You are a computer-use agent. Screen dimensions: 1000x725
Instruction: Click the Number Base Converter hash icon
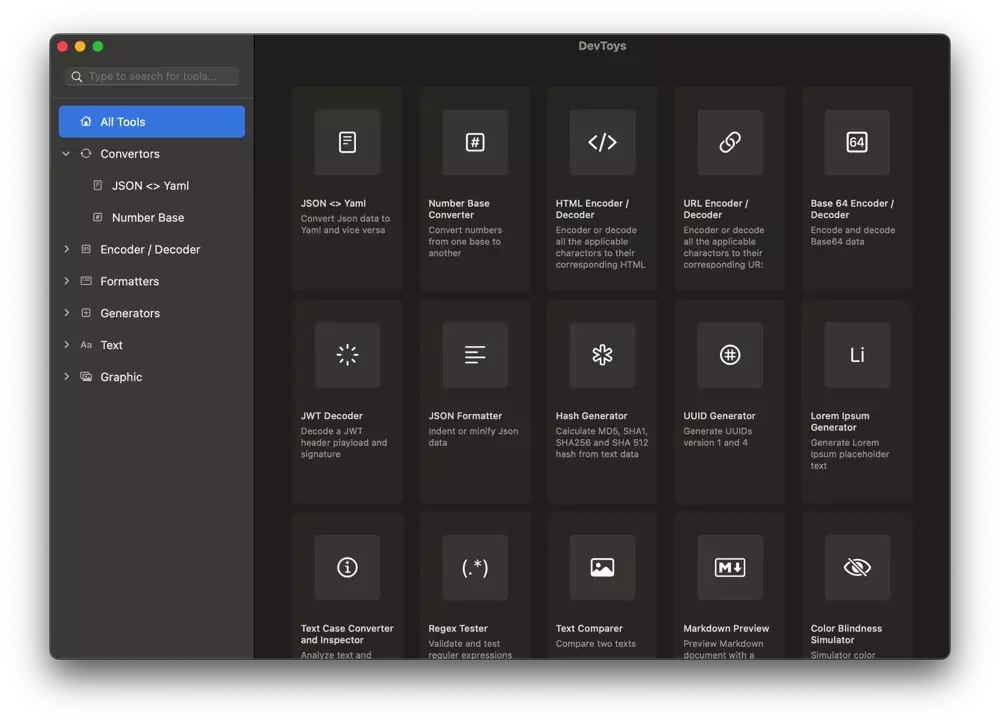click(475, 142)
